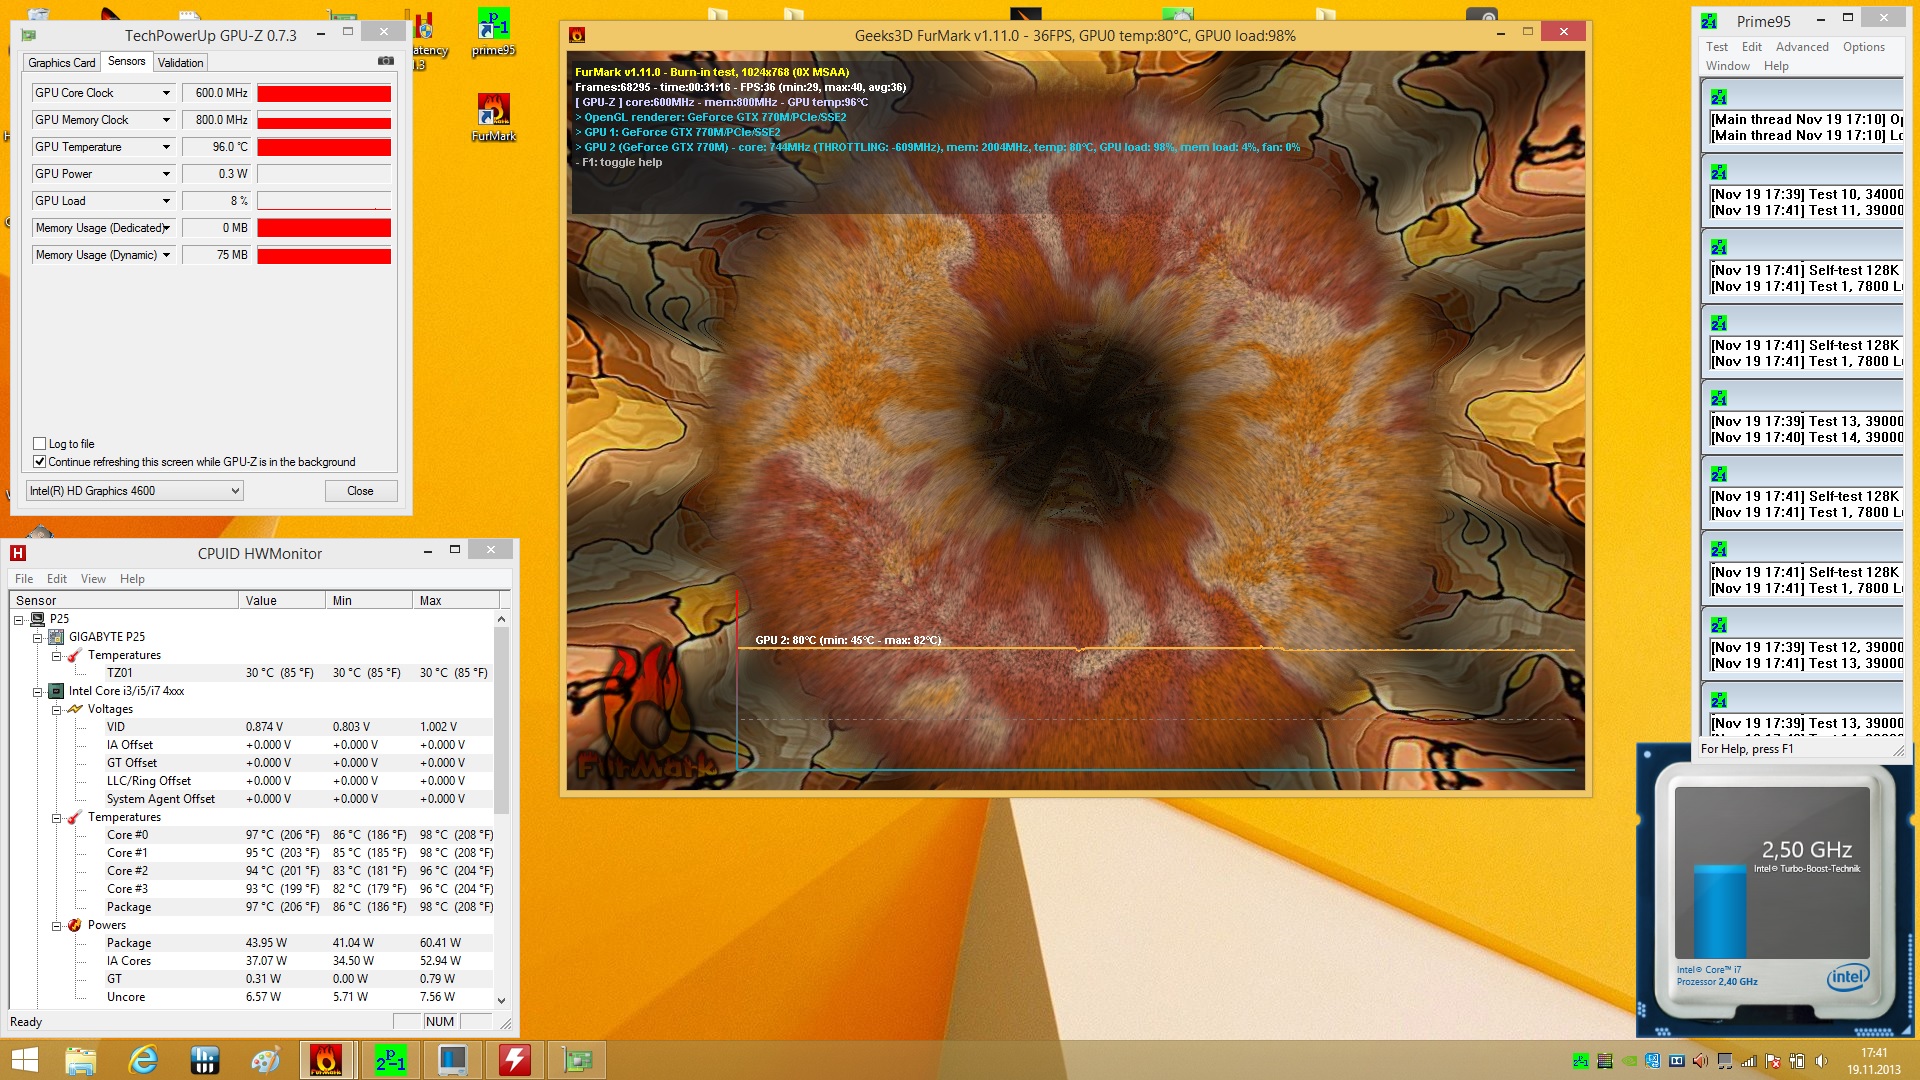Collapse the P25 tree node in HWMonitor
1920x1080 pixels.
[x=19, y=620]
